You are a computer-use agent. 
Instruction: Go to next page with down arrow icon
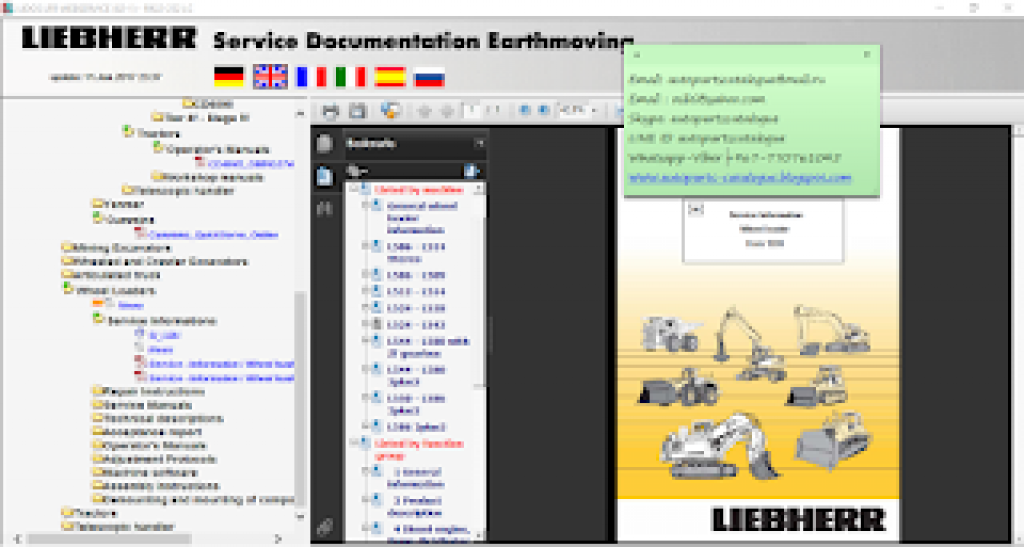(x=447, y=112)
